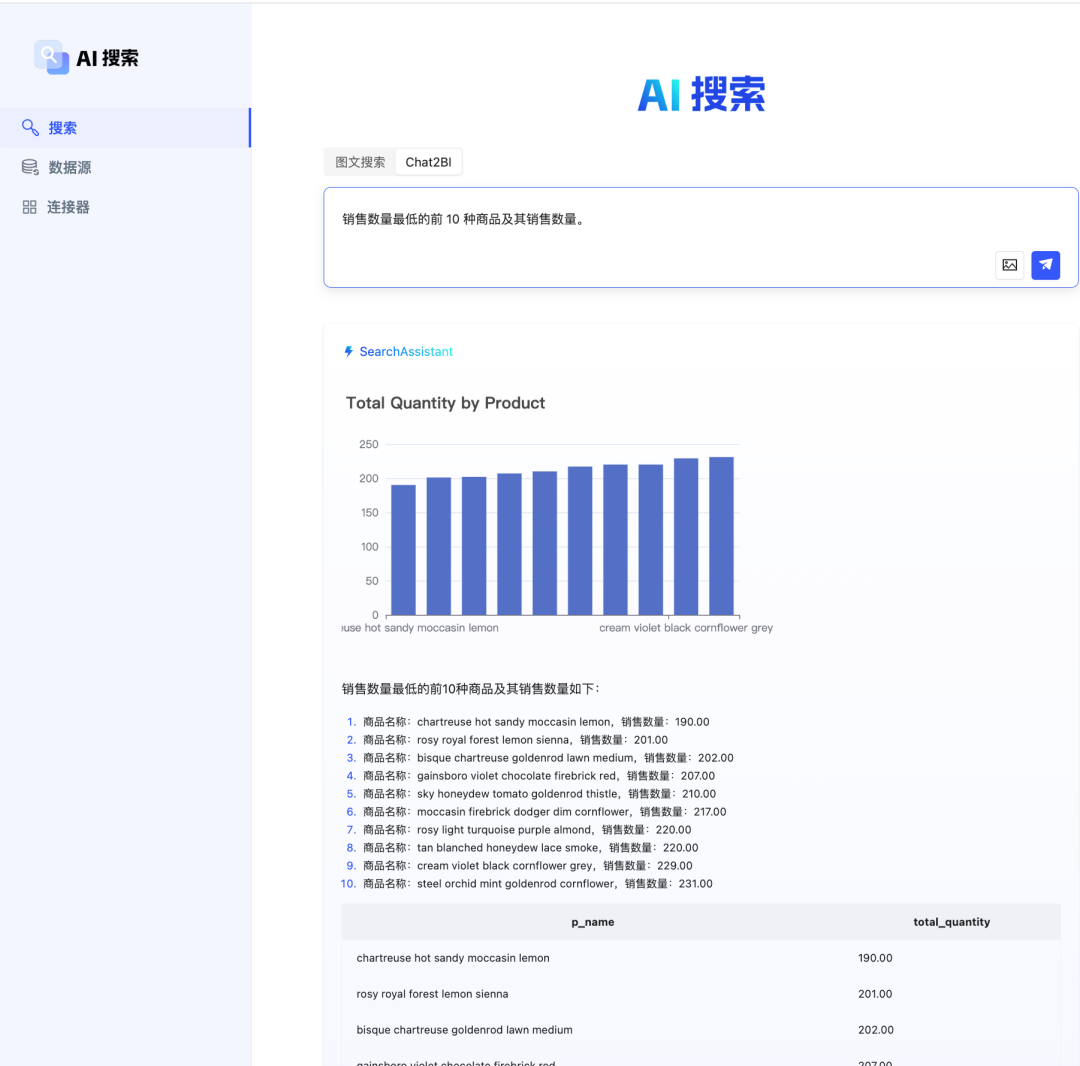Switch to the Chat2BI tab

click(428, 162)
